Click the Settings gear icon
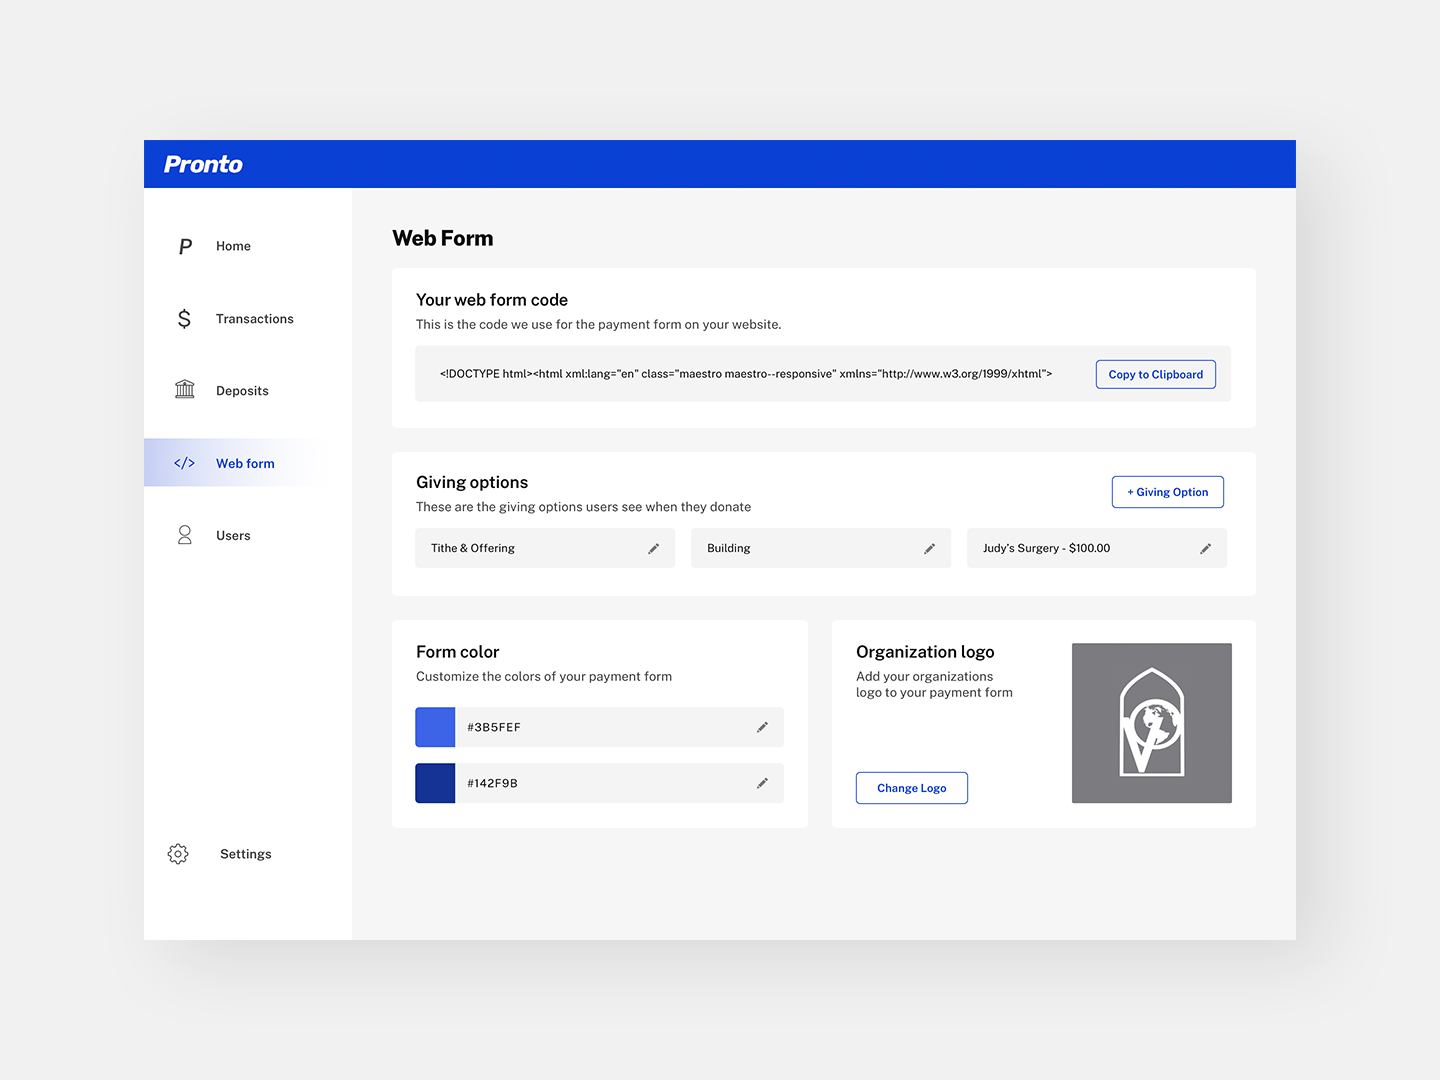 coord(178,854)
